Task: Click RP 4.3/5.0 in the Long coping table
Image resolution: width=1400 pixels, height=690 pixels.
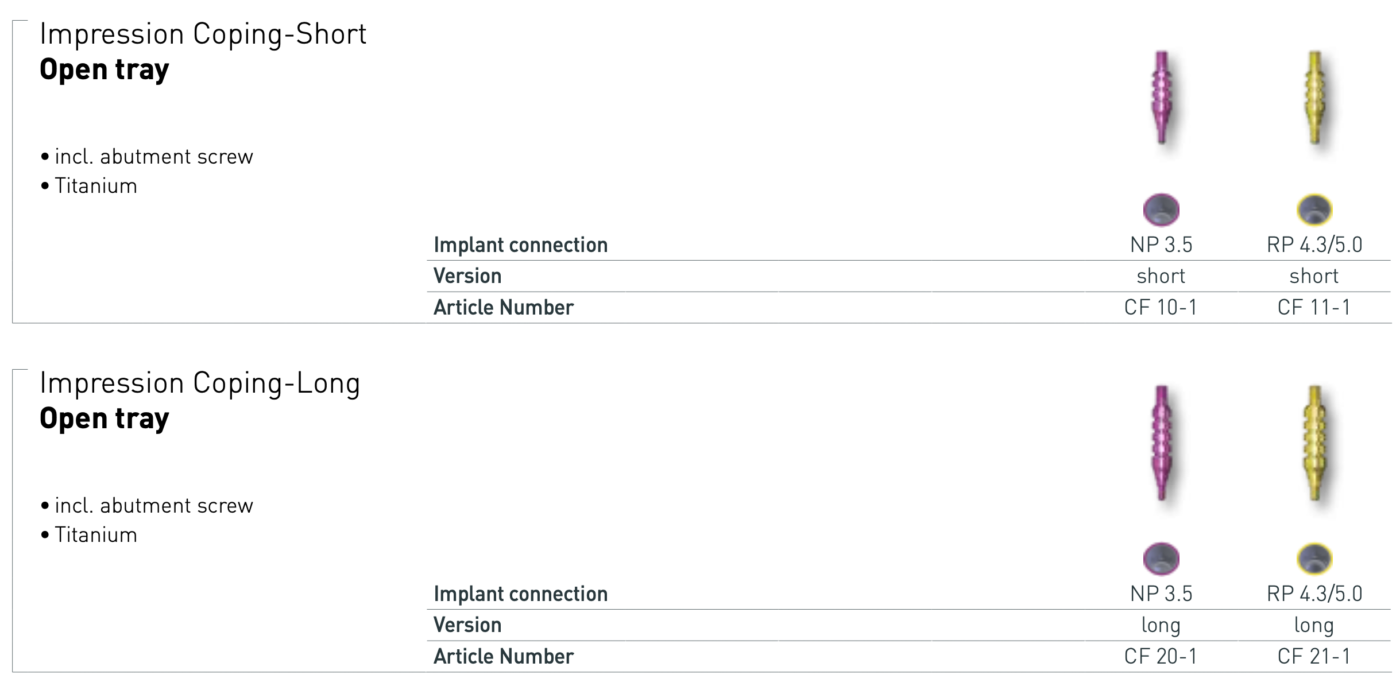Action: click(x=1314, y=594)
